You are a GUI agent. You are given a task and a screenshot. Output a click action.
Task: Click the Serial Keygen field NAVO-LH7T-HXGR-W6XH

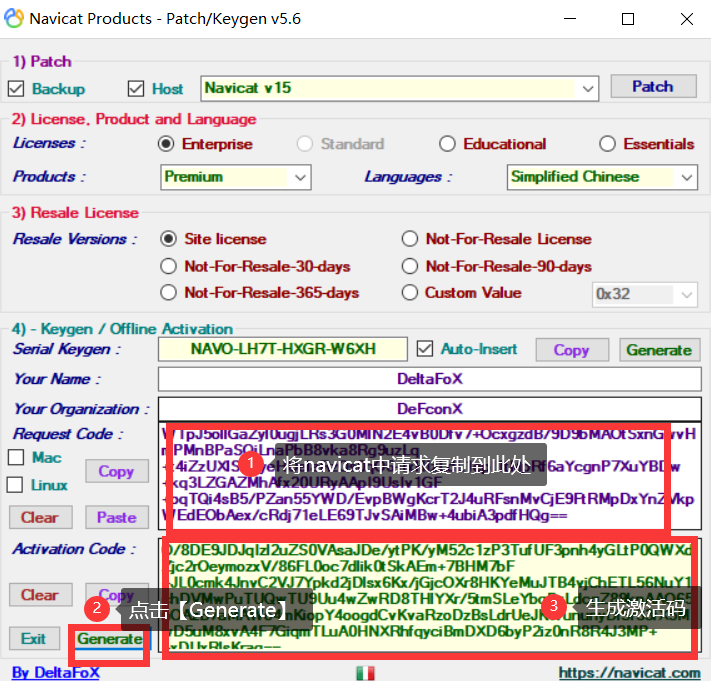pyautogui.click(x=283, y=349)
